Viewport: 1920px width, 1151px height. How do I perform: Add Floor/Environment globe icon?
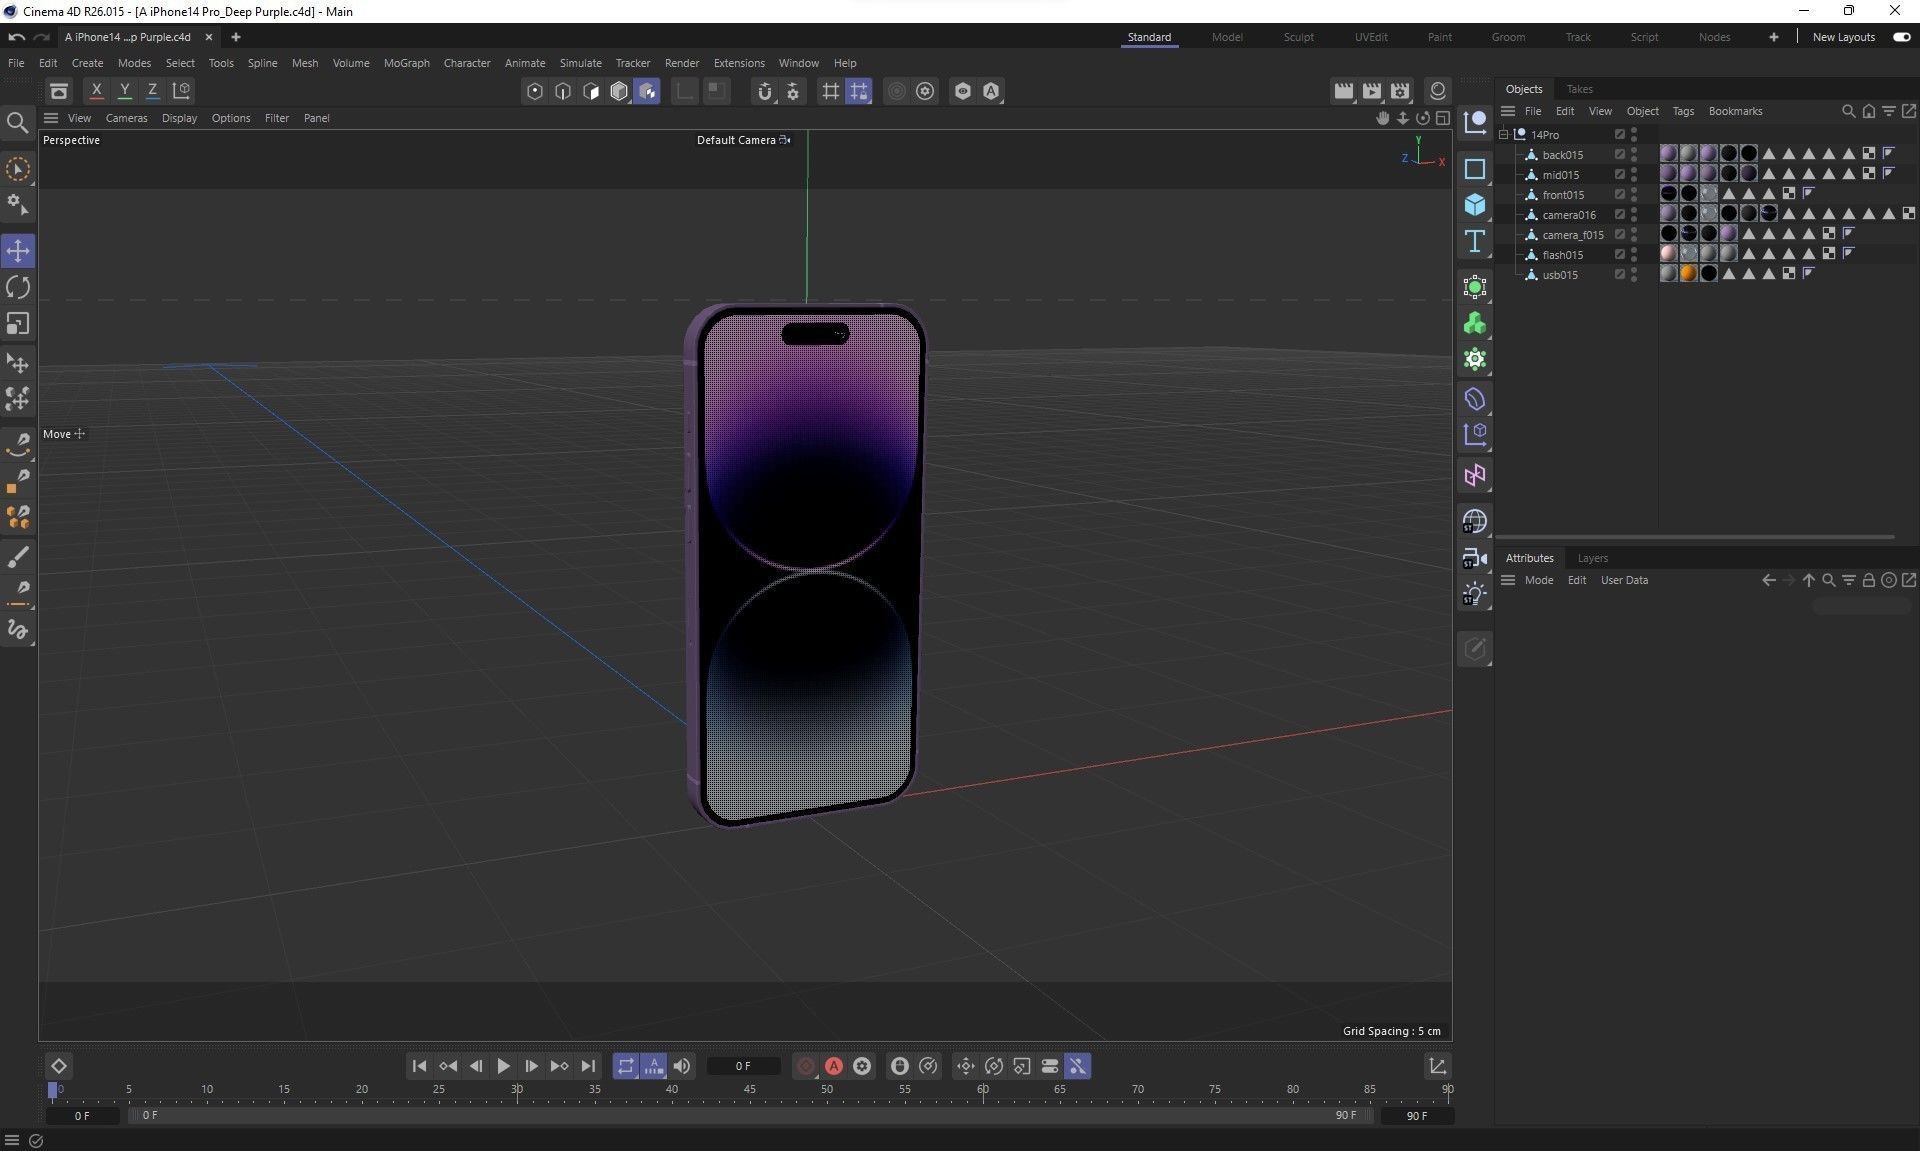click(x=1475, y=522)
